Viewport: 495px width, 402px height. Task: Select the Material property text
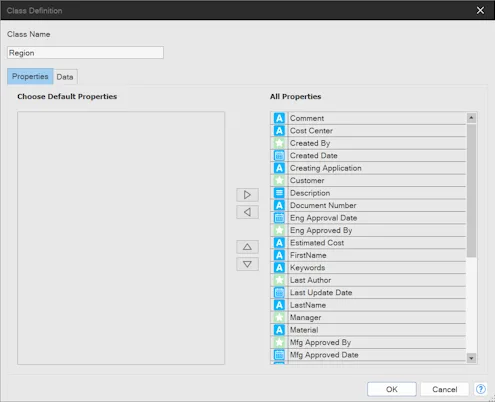click(304, 330)
